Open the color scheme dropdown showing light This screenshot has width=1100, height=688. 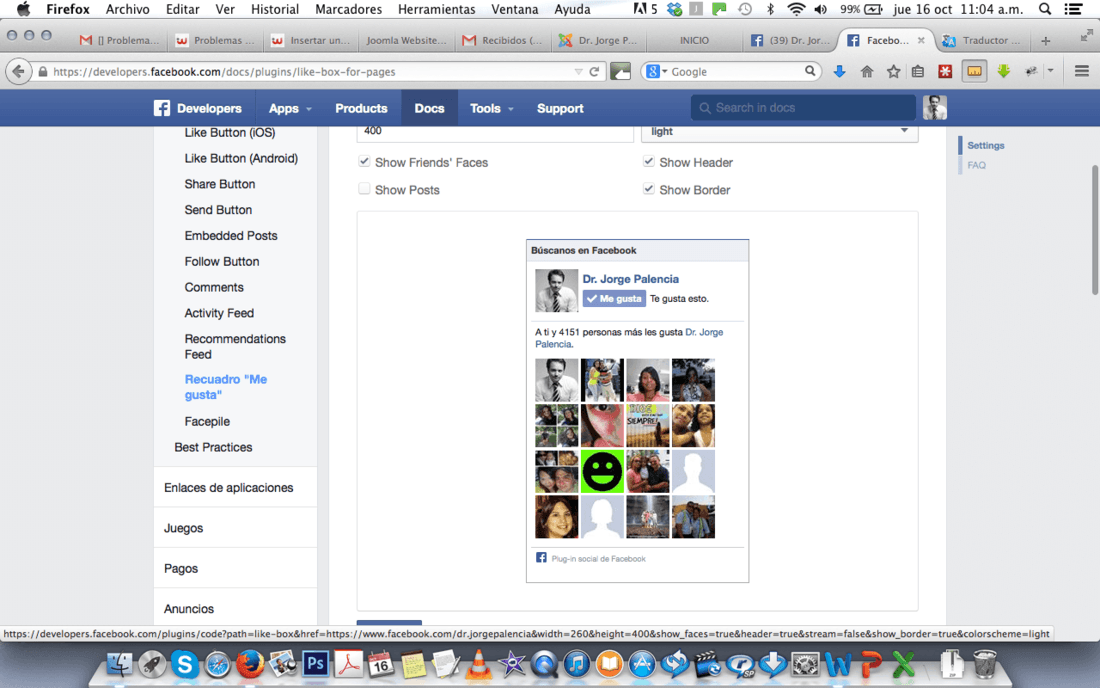tap(779, 132)
